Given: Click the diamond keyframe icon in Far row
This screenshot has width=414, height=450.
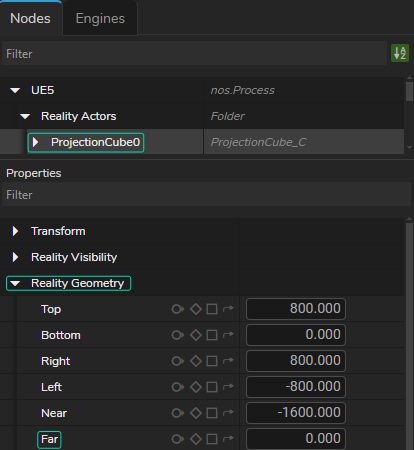Looking at the screenshot, I should (196, 439).
